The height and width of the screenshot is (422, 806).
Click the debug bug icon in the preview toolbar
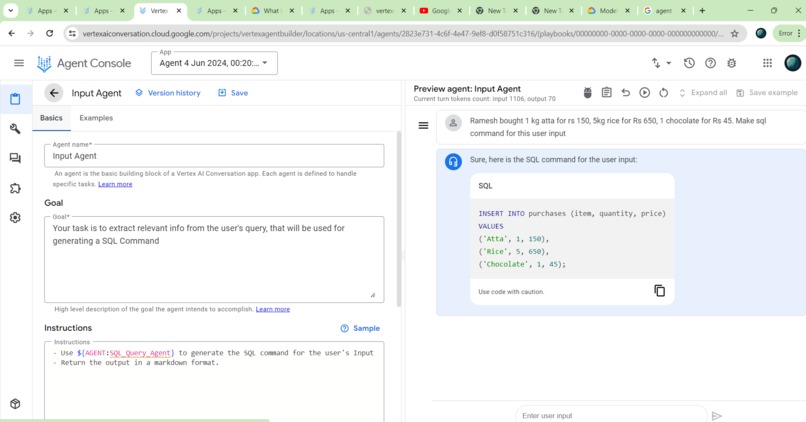(x=588, y=93)
